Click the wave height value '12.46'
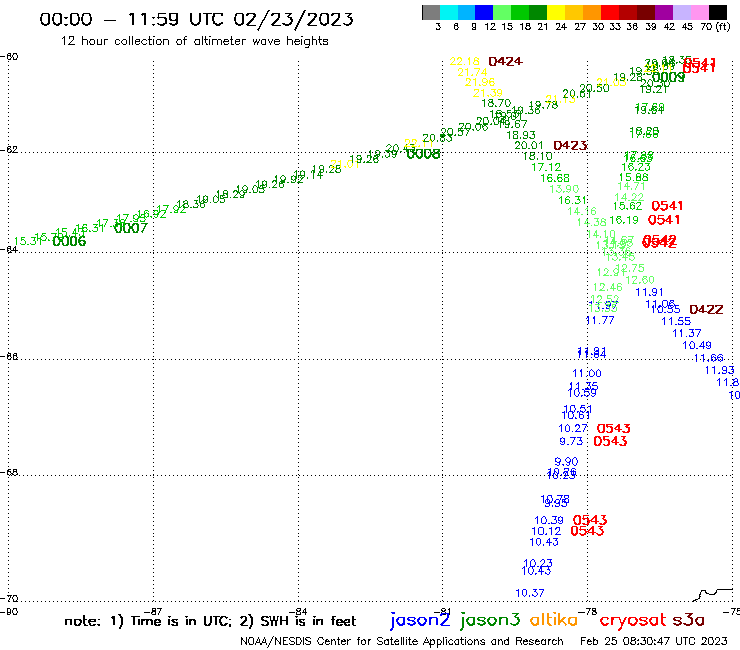Image resolution: width=740 pixels, height=650 pixels. point(607,287)
